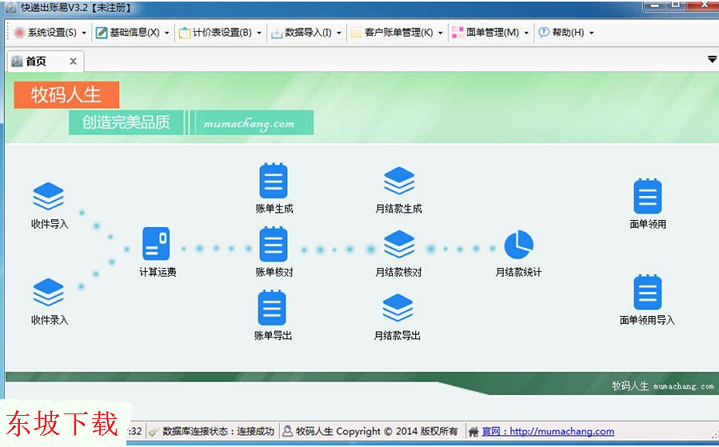719x447 pixels.
Task: Close the 首页 tab
Action: (x=73, y=61)
